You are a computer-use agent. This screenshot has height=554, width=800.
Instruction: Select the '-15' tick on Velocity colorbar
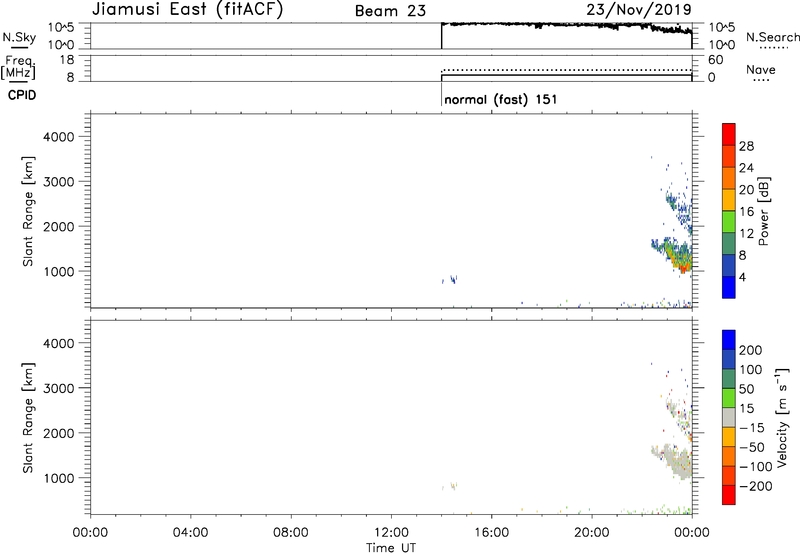point(752,427)
